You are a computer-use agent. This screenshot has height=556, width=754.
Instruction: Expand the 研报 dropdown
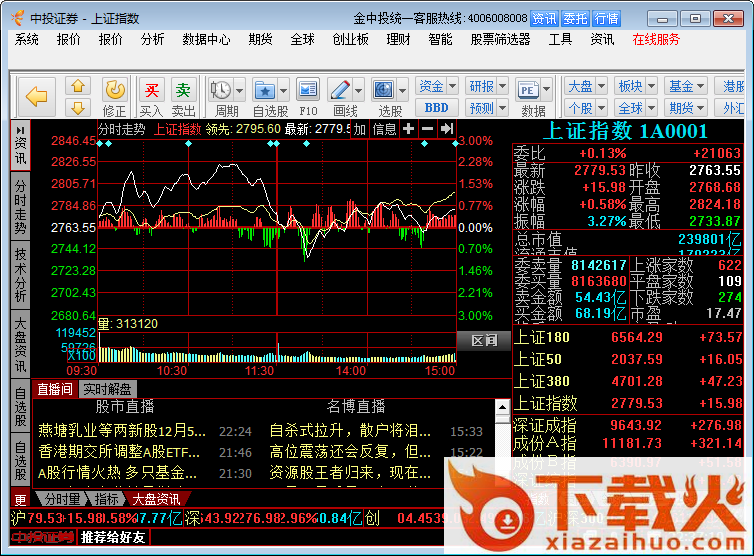tap(503, 87)
